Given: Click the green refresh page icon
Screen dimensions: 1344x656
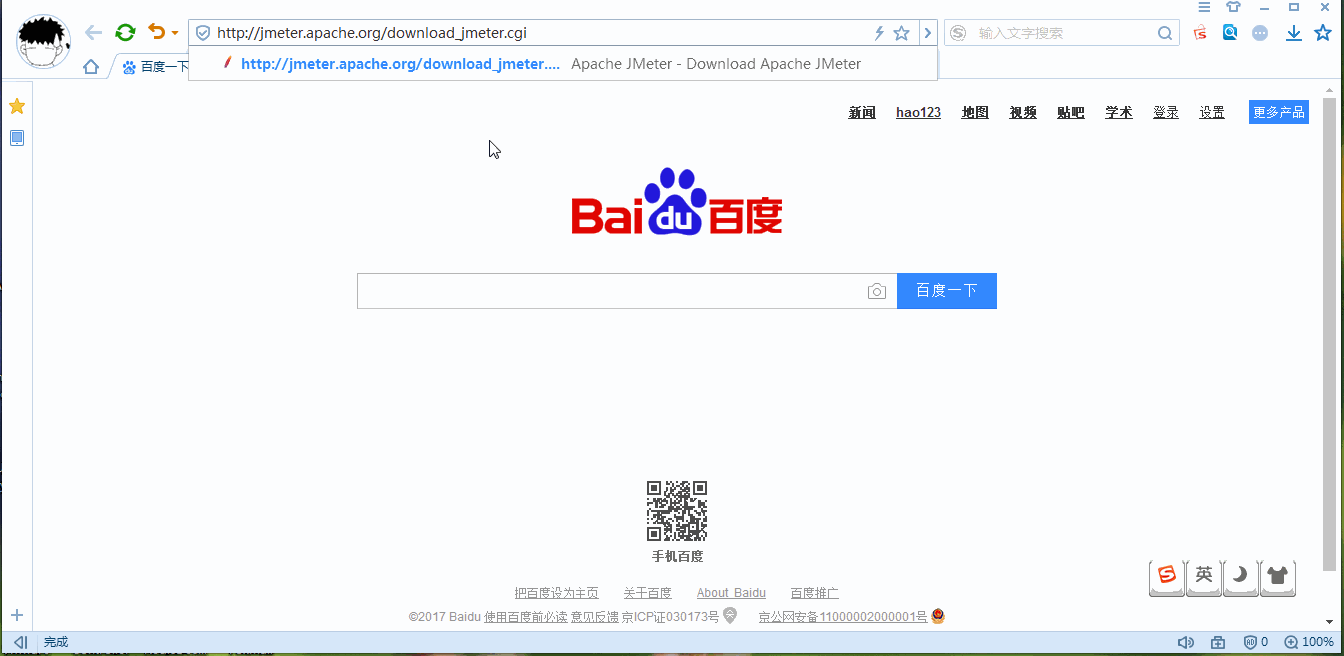Looking at the screenshot, I should (125, 33).
